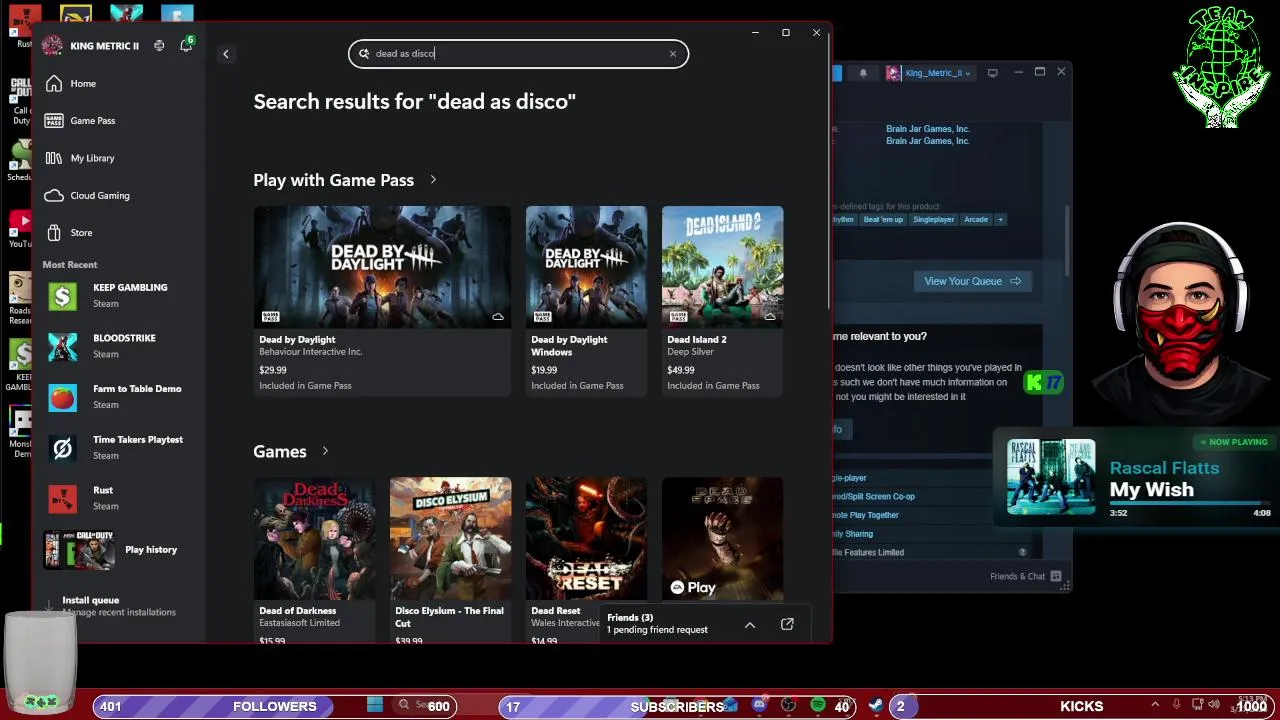The height and width of the screenshot is (720, 1280).
Task: Open the KING METRIC II profile avatar
Action: click(53, 45)
